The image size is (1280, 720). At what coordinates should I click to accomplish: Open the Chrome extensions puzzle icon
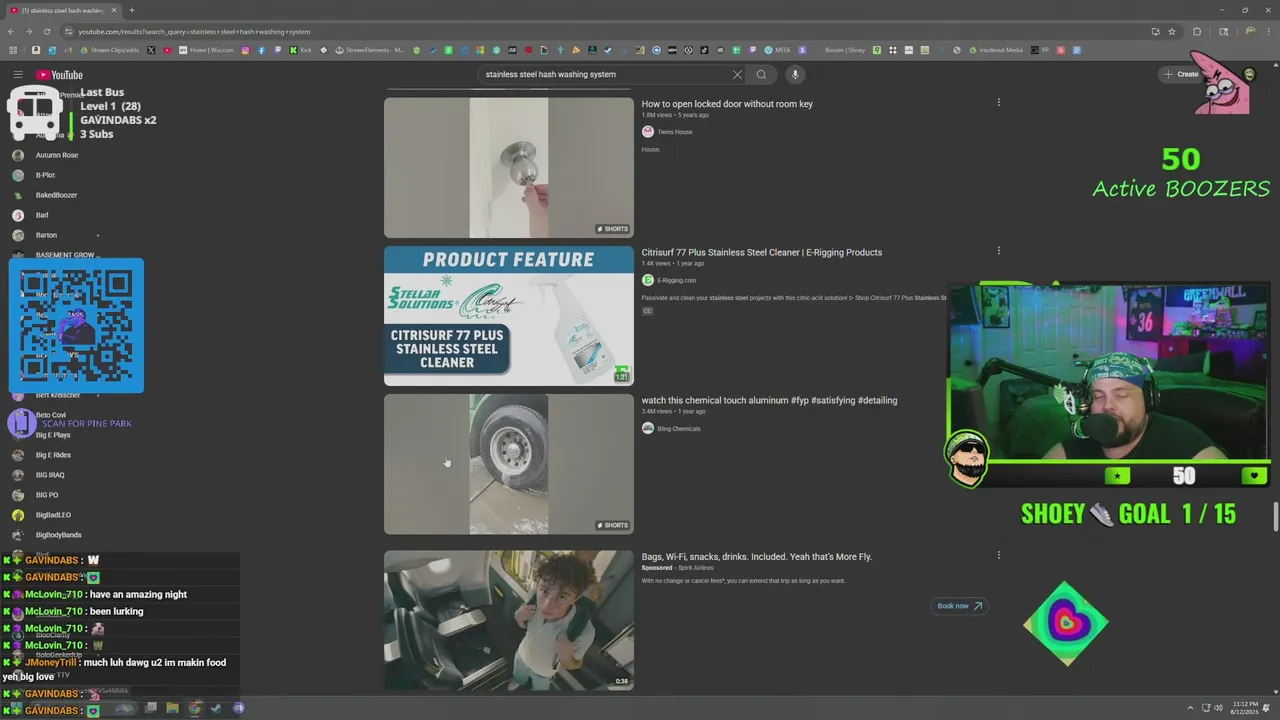(x=1197, y=31)
